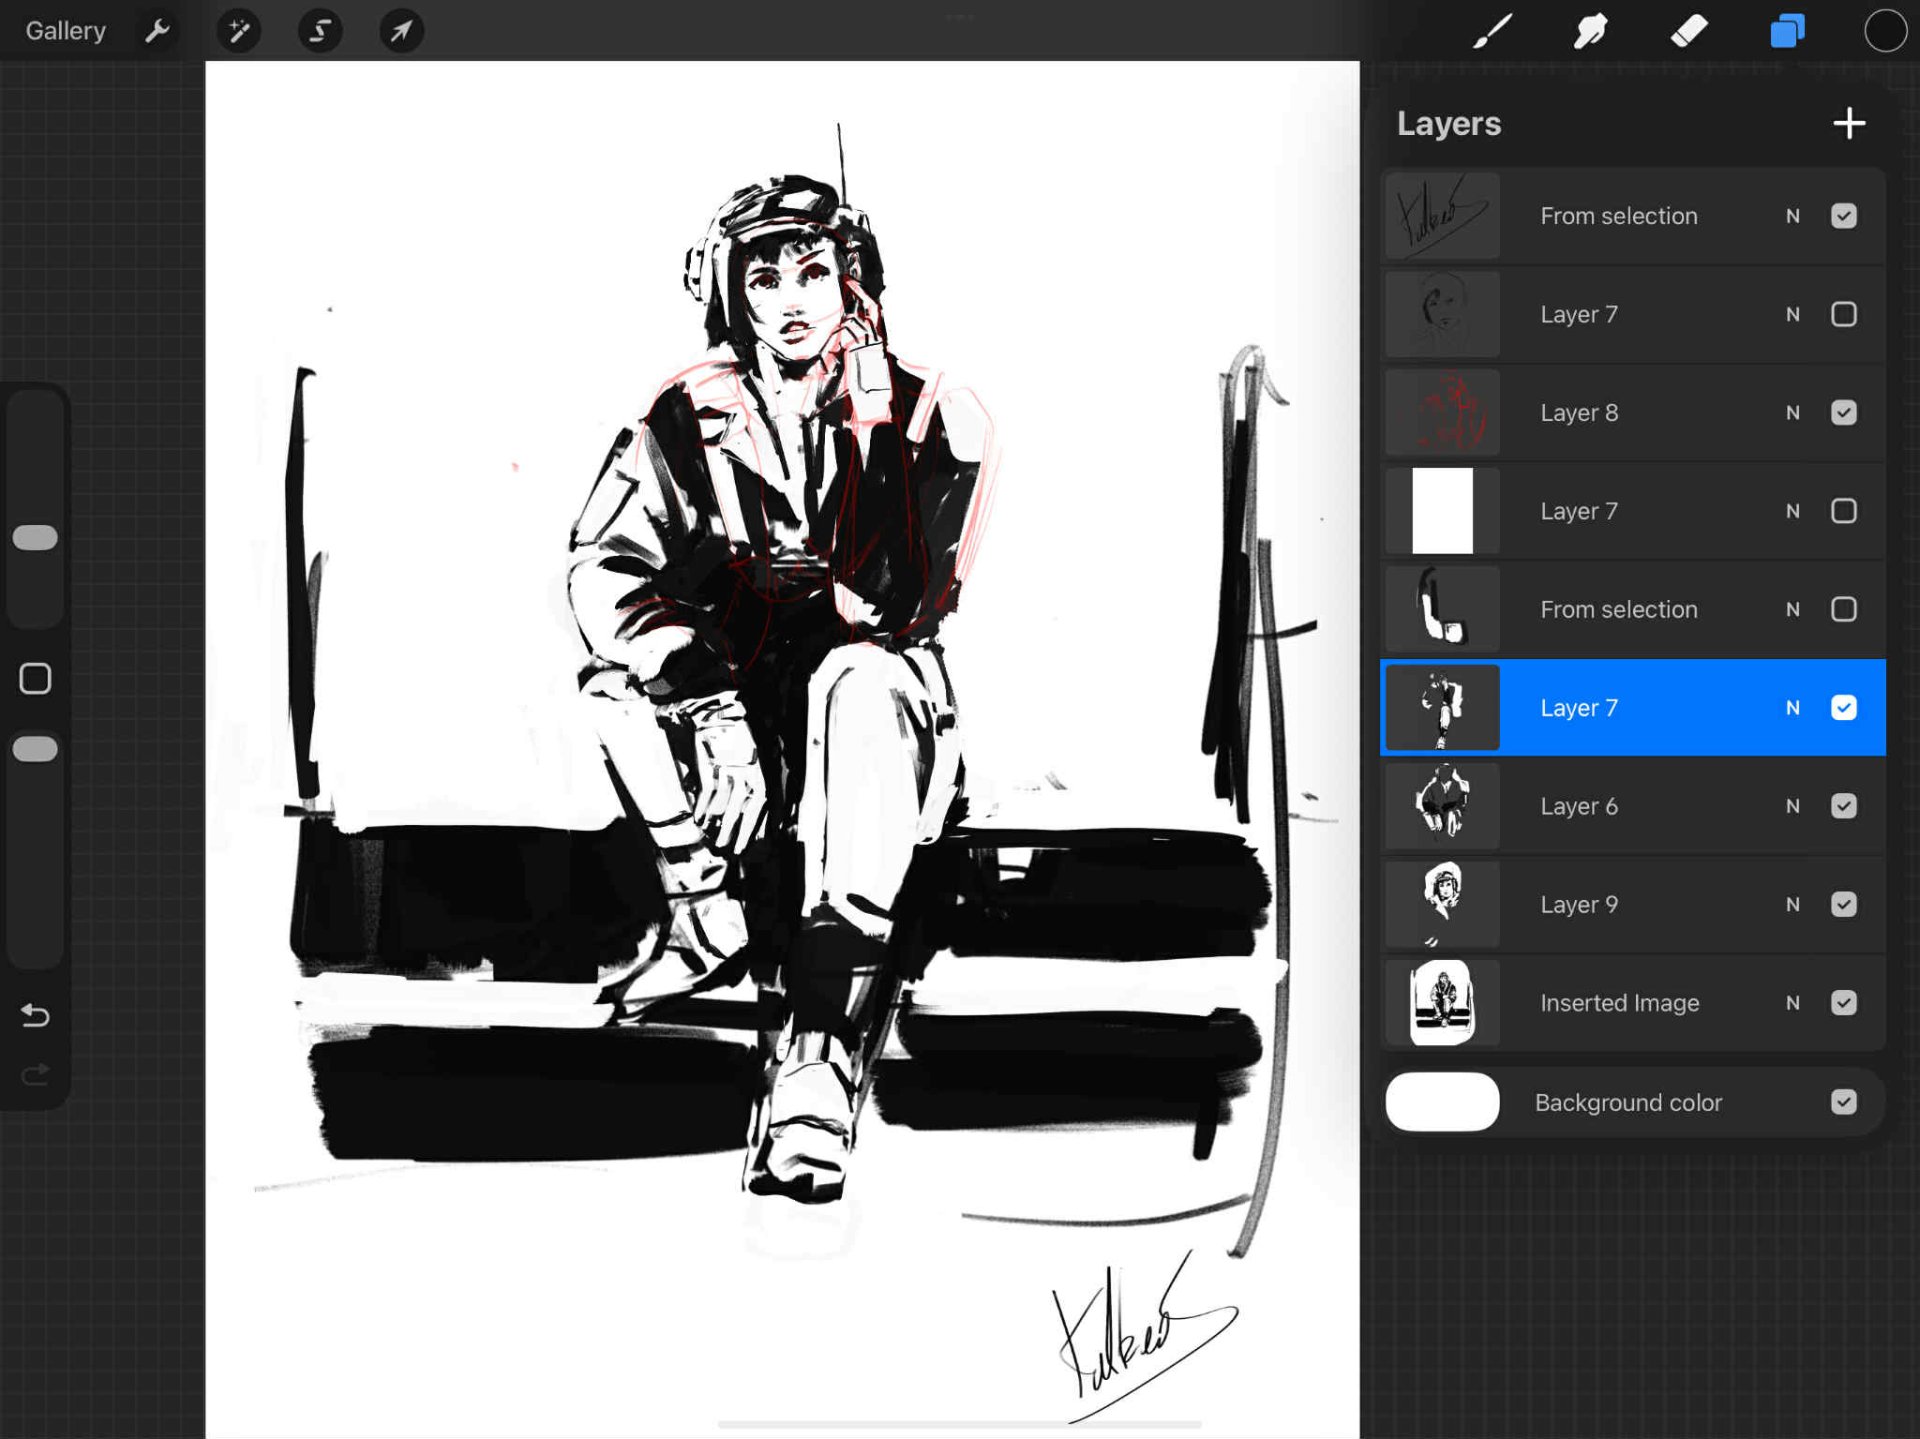This screenshot has width=1920, height=1439.
Task: Return to the Gallery
Action: click(65, 31)
